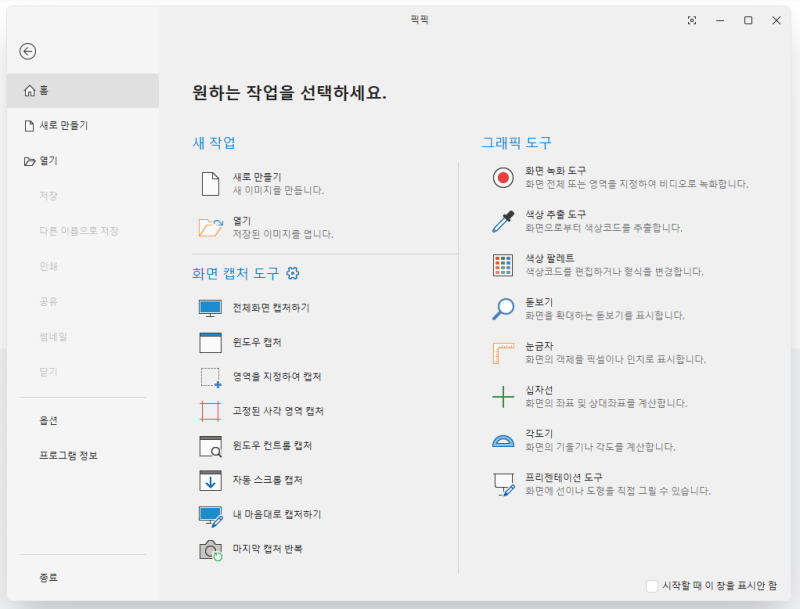The width and height of the screenshot is (800, 609).
Task: Click the back arrow icon
Action: pos(28,52)
